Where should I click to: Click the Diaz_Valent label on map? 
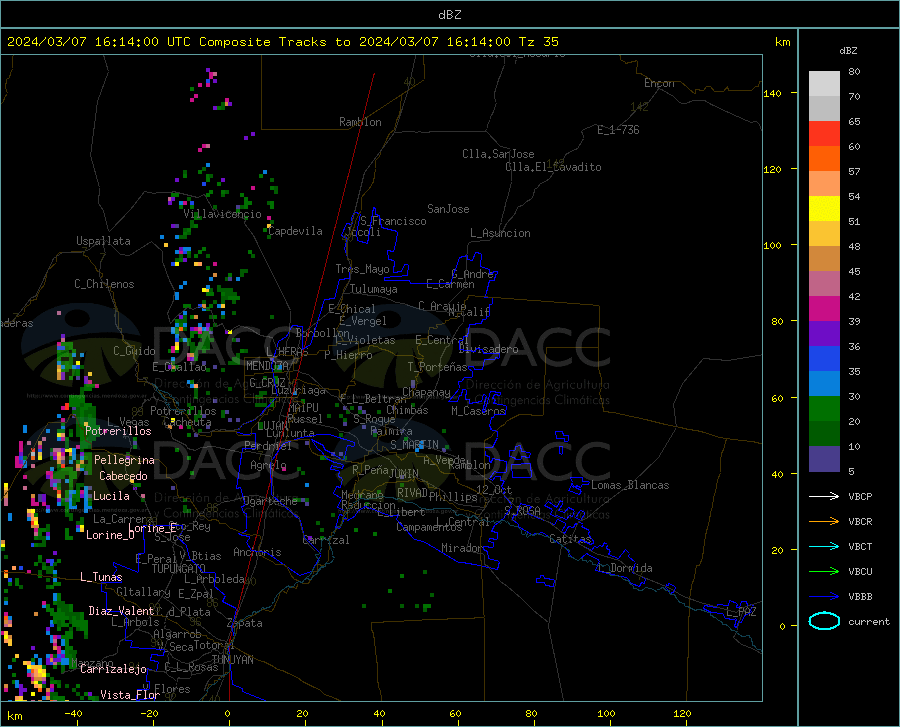pos(121,611)
